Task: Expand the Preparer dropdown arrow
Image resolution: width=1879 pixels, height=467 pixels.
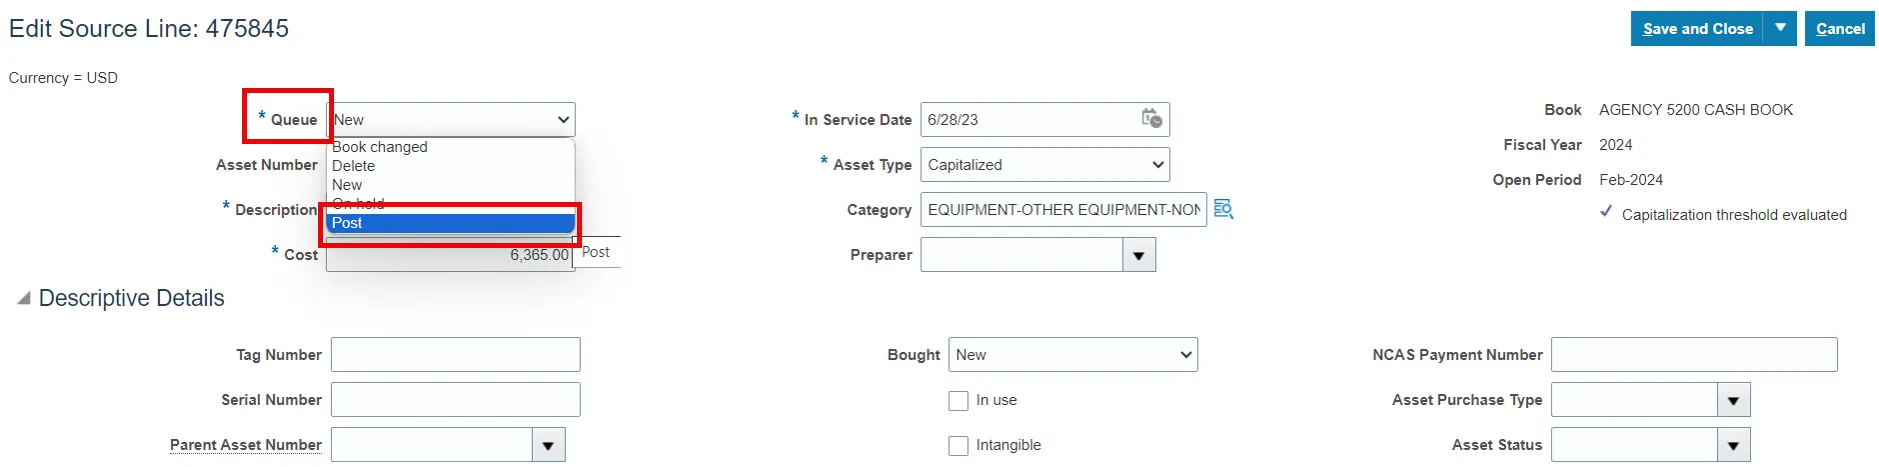Action: point(1138,255)
